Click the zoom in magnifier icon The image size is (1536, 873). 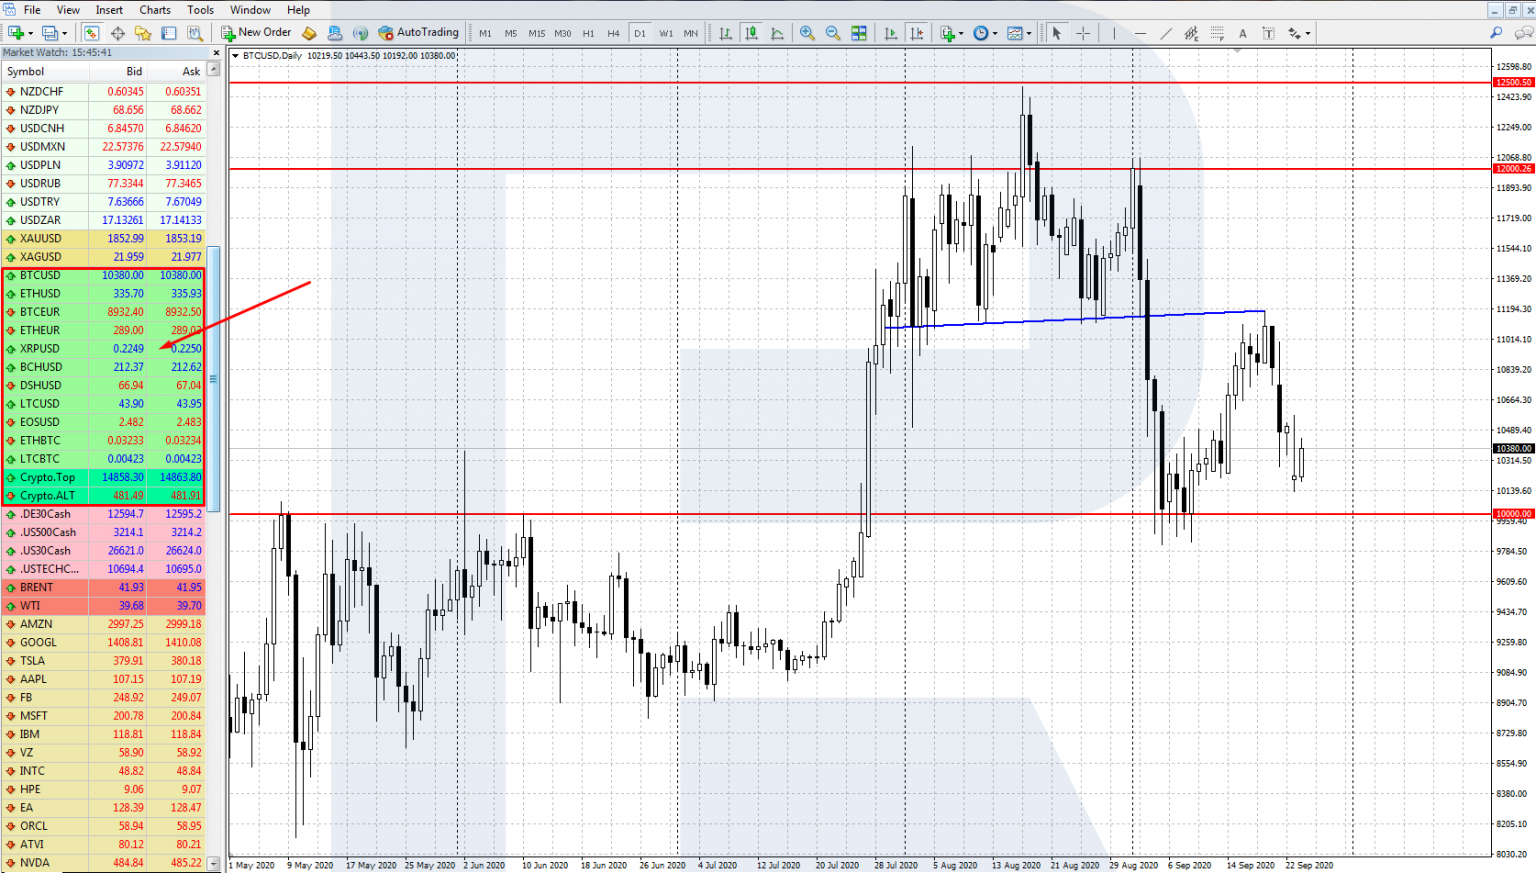[807, 33]
